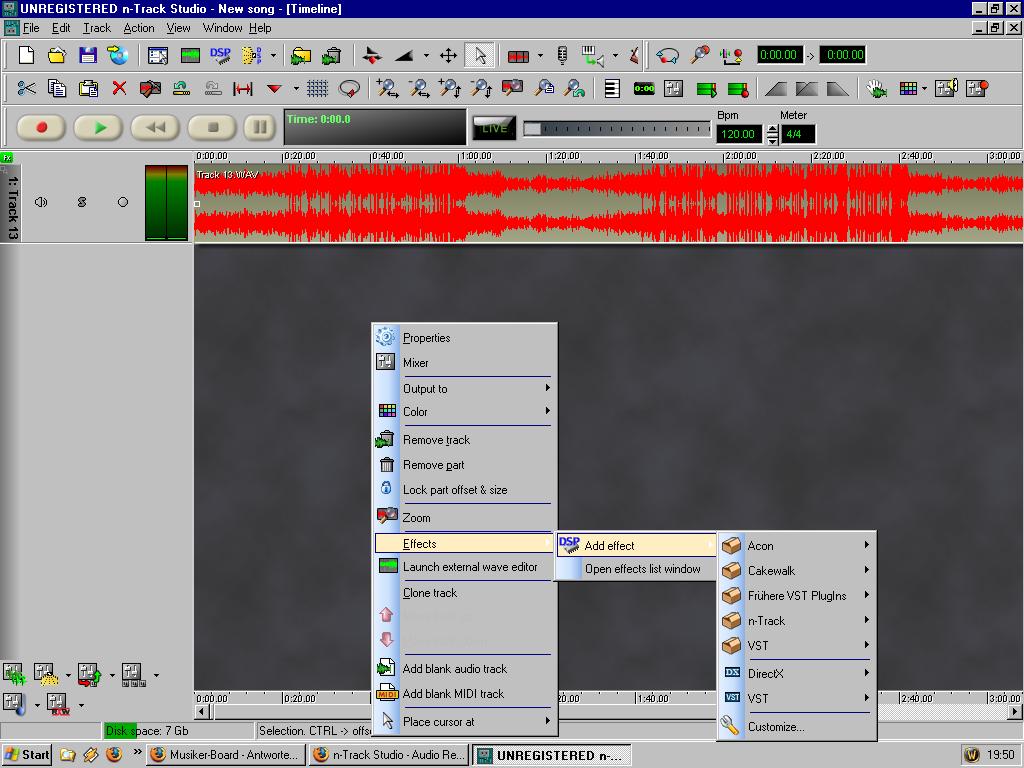Screen dimensions: 1024x768
Task: Click the Track 13 level meter
Action: [167, 202]
